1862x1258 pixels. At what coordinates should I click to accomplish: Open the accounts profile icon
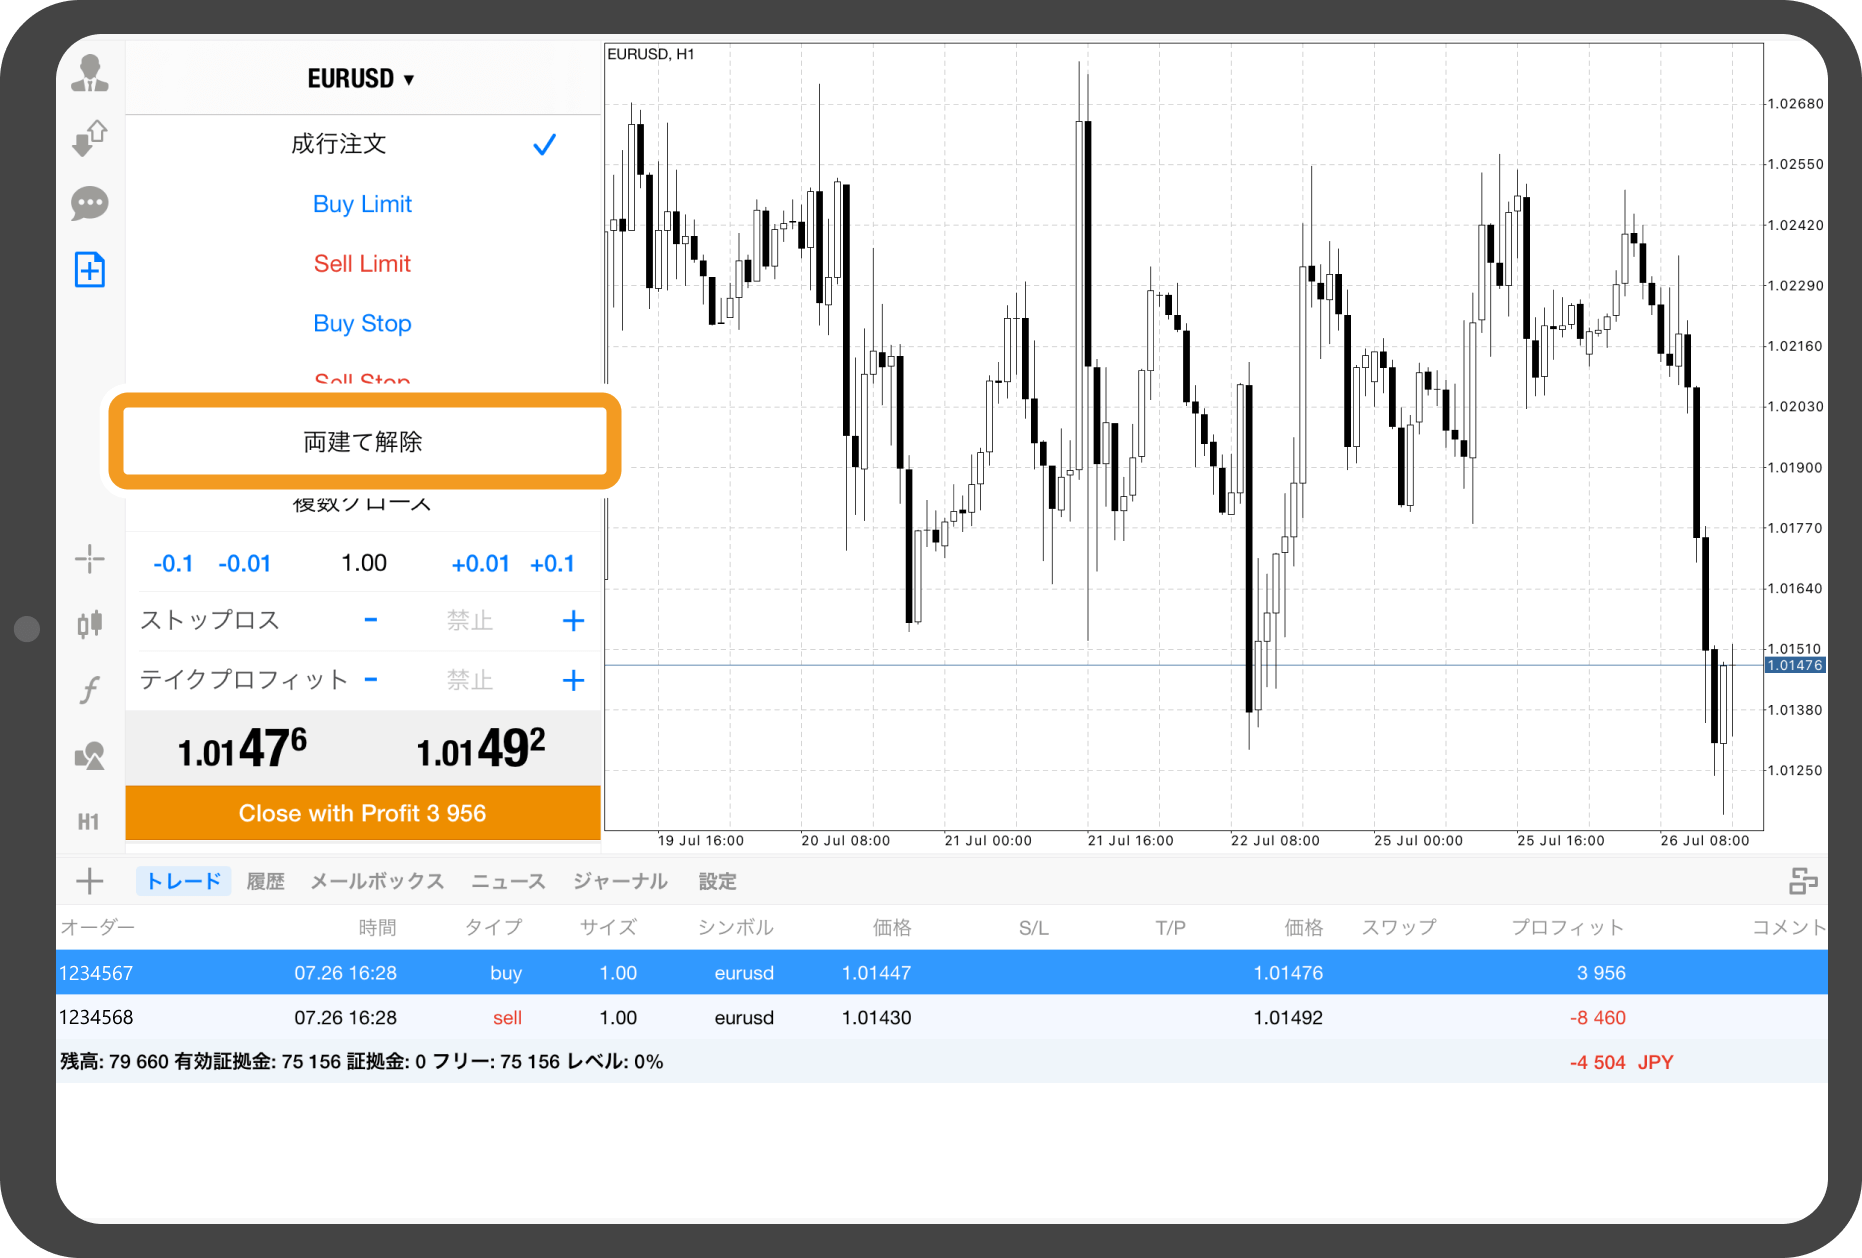point(89,75)
